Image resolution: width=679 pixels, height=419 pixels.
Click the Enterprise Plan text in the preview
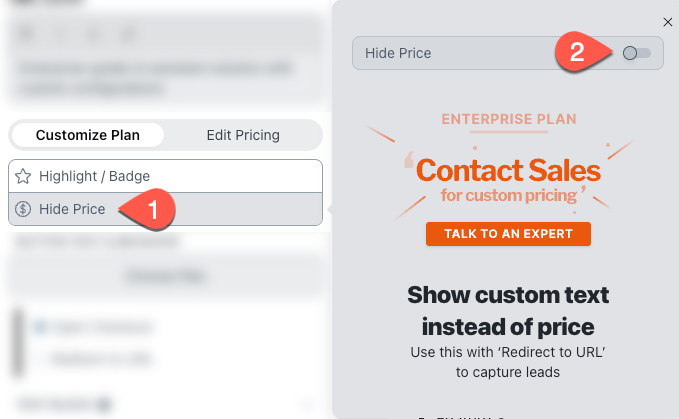509,119
